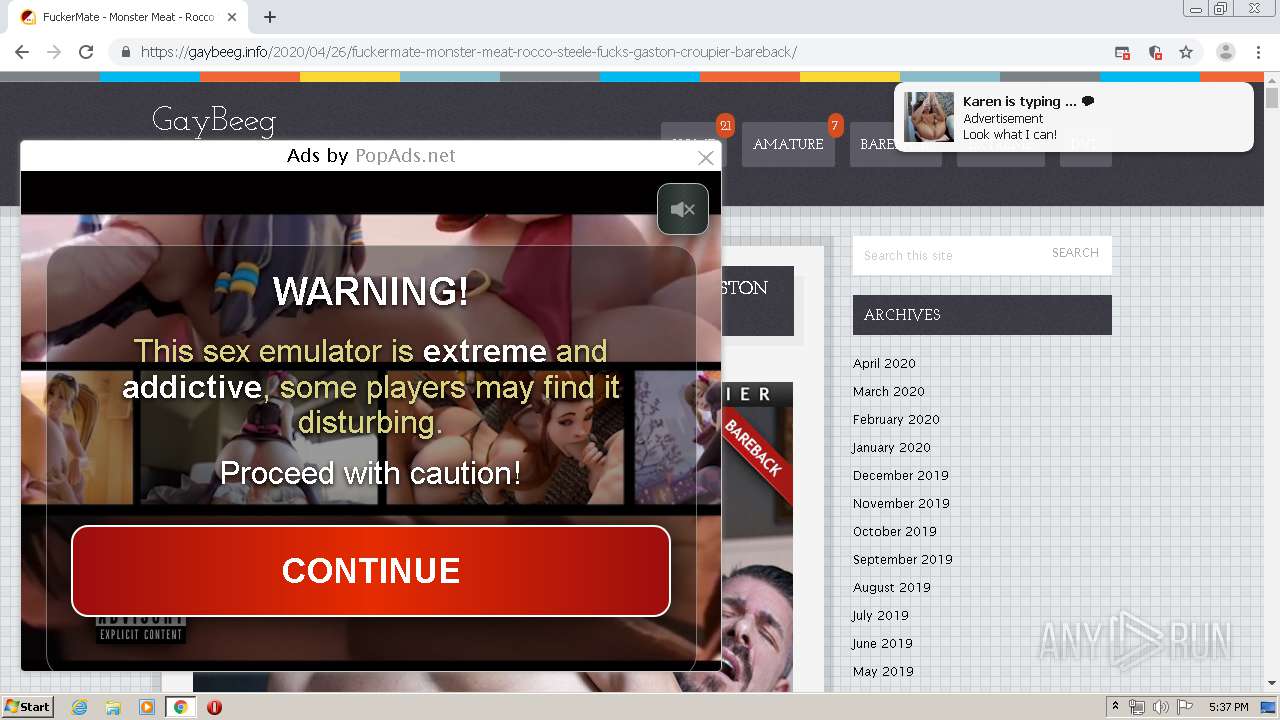Open the Action Center flag icon
Image resolution: width=1280 pixels, height=720 pixels.
coord(1185,707)
